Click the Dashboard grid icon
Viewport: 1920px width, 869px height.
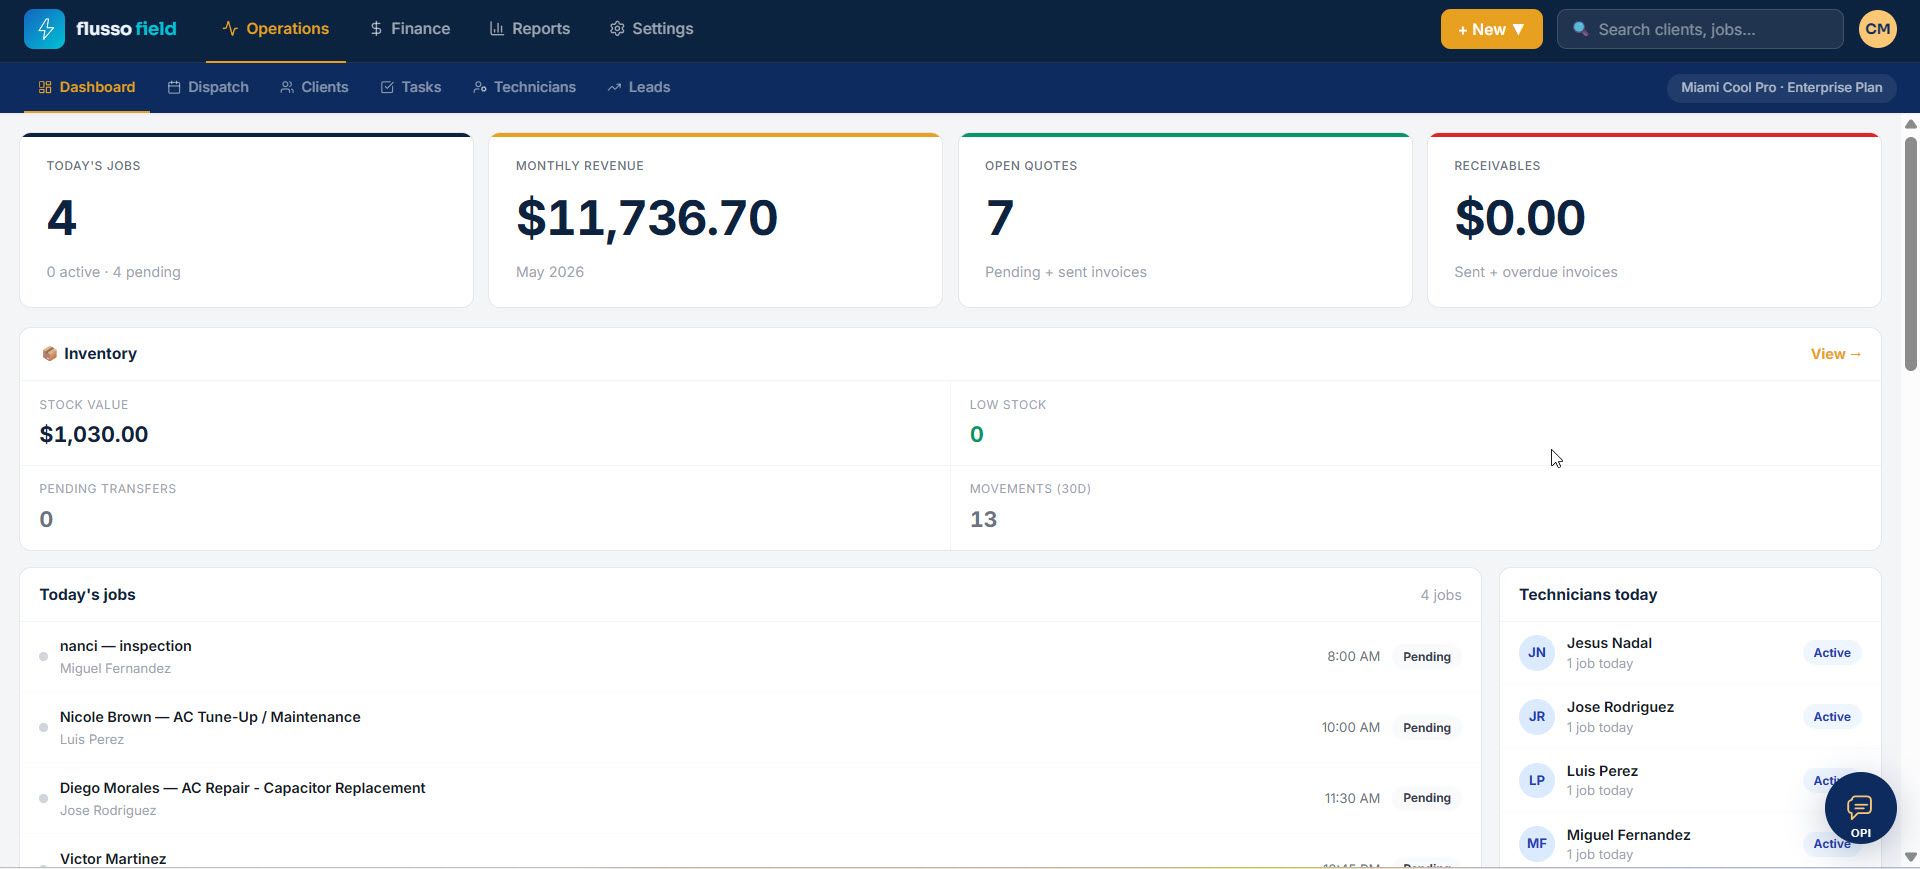[45, 87]
